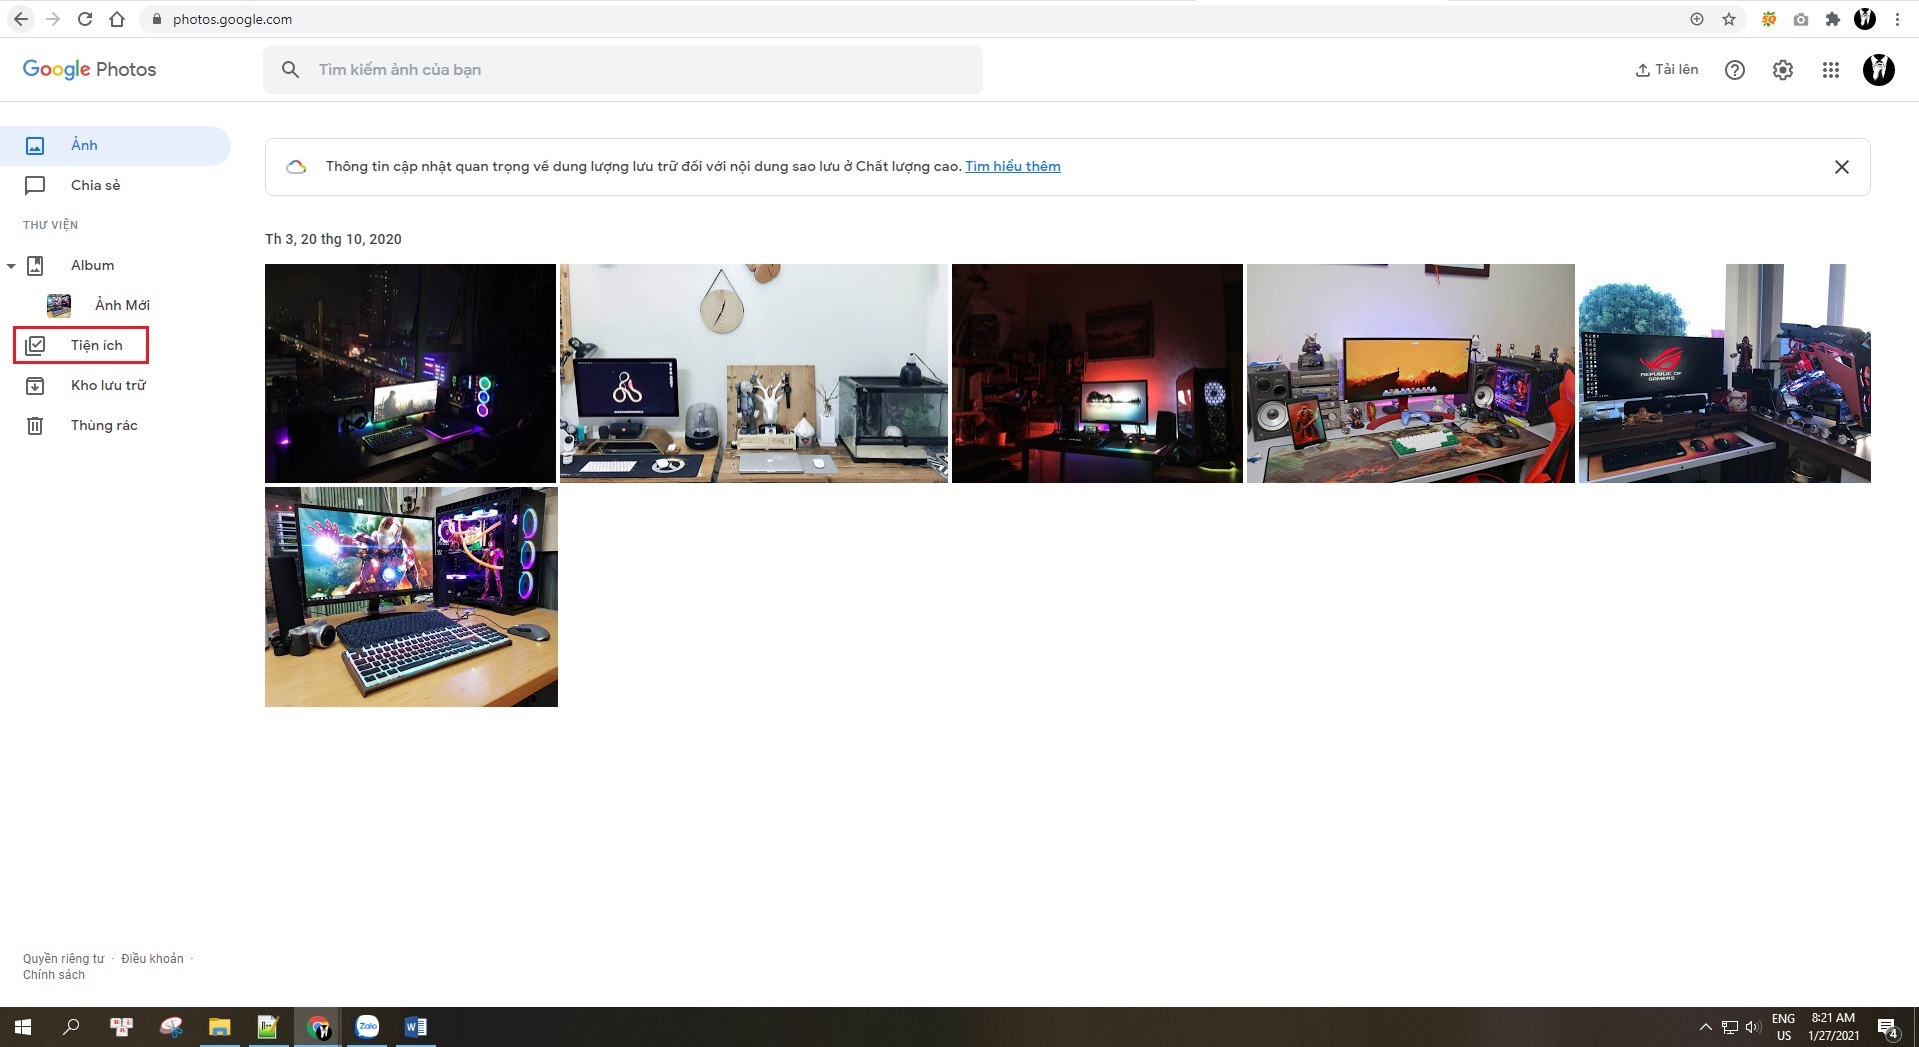Screen dimensions: 1919x1047
Task: Open the Google Photos settings gear
Action: point(1783,69)
